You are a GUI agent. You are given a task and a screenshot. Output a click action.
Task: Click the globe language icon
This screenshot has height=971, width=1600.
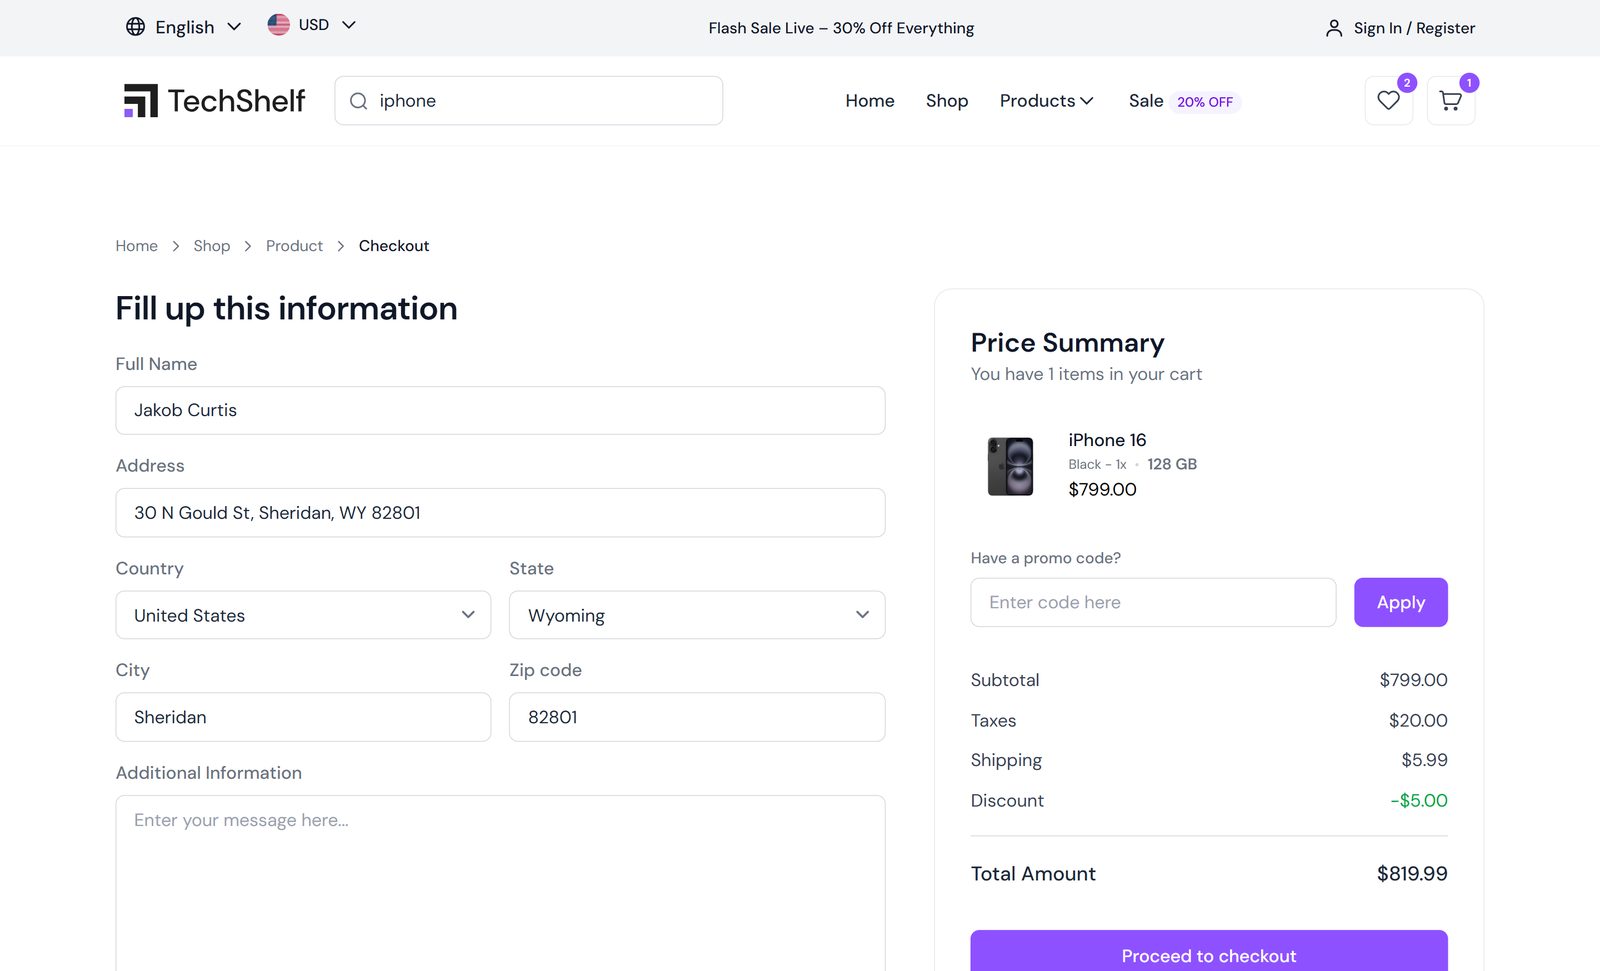[135, 27]
